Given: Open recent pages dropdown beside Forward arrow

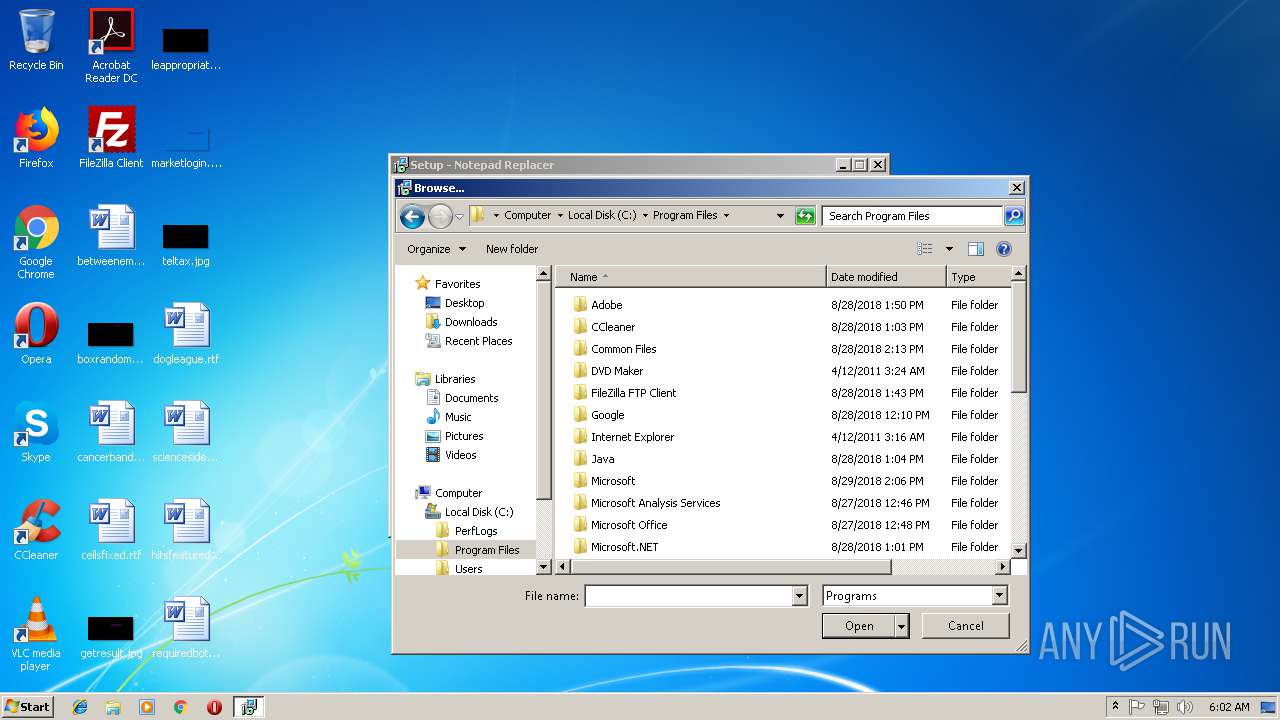Looking at the screenshot, I should tap(460, 216).
